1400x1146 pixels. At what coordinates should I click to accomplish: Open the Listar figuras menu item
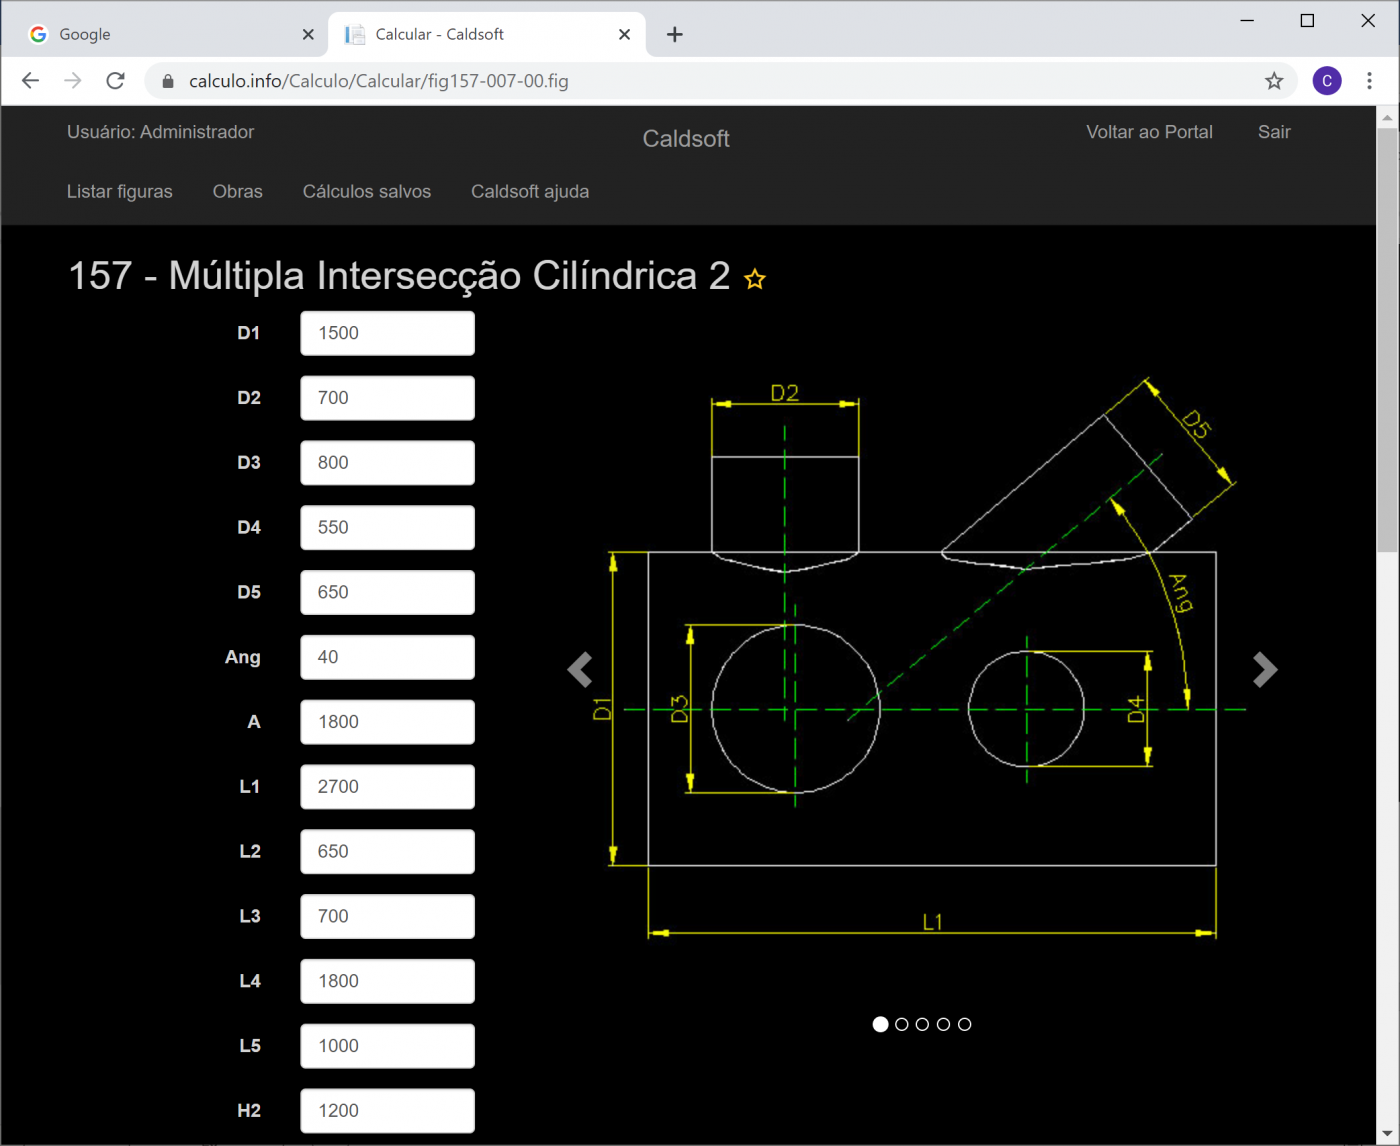coord(119,192)
